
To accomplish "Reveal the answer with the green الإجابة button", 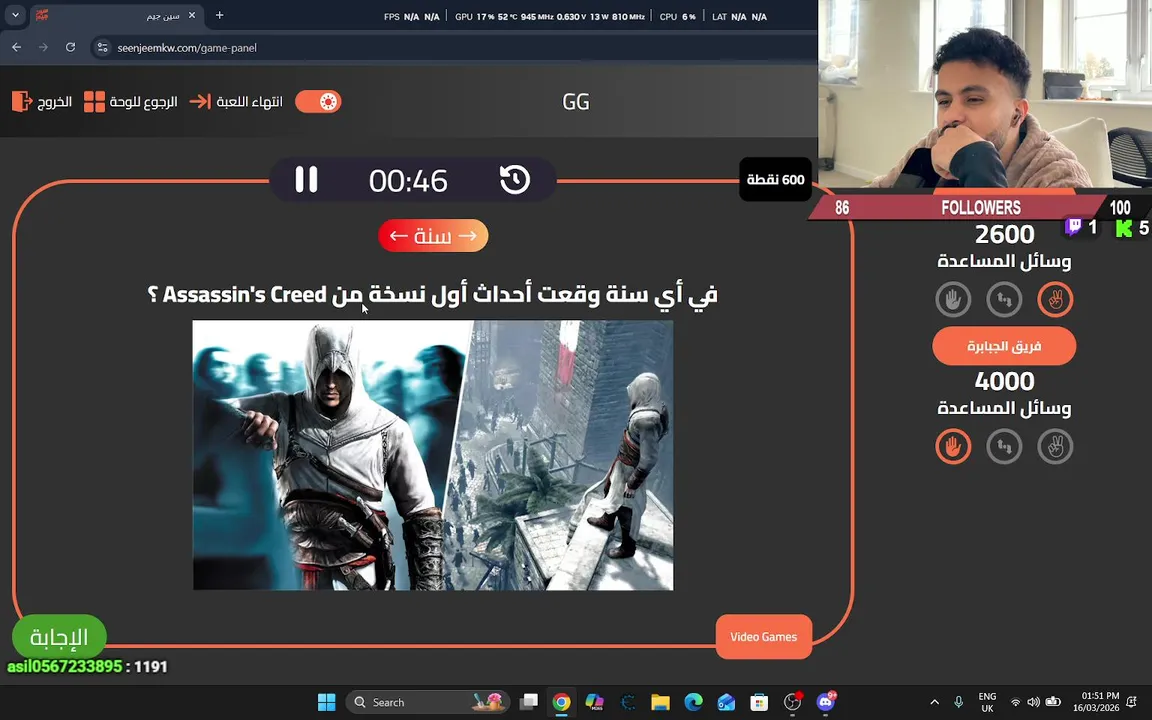I will point(60,637).
